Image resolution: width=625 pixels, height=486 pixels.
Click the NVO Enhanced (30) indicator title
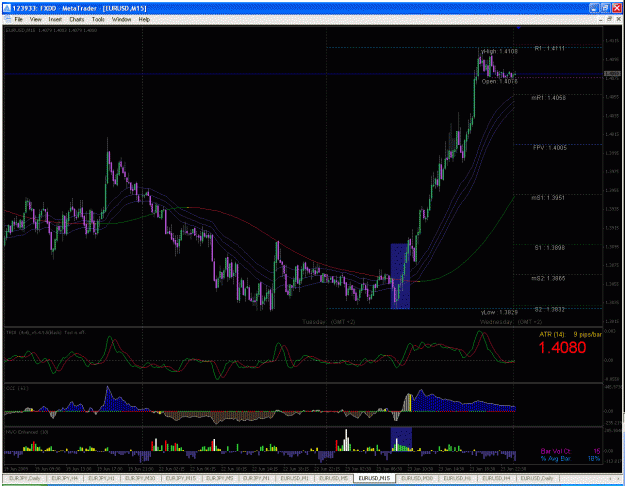coord(27,432)
